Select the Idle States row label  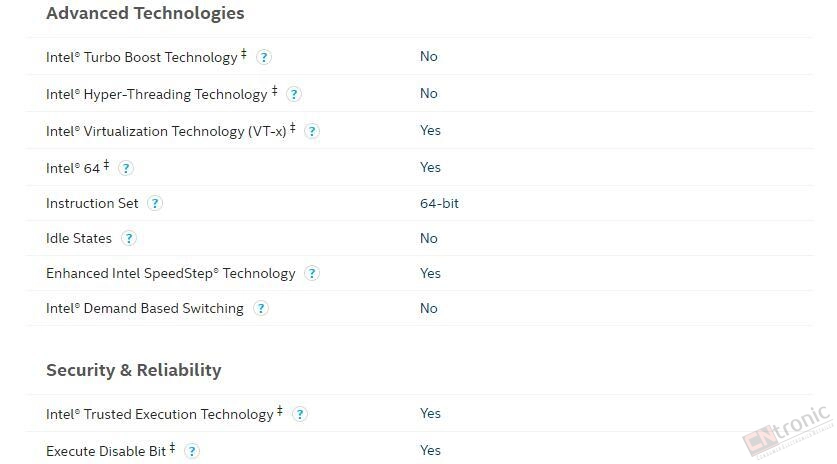coord(79,238)
